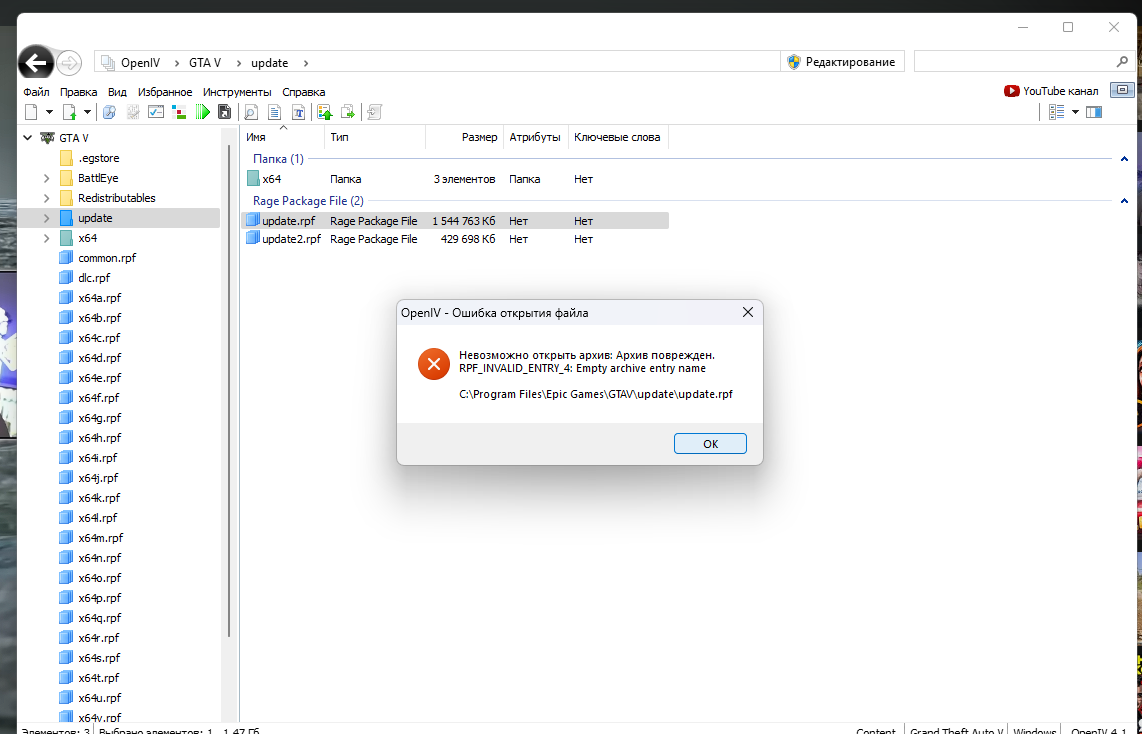Click OK in the error dialog
The width and height of the screenshot is (1142, 734).
click(710, 443)
